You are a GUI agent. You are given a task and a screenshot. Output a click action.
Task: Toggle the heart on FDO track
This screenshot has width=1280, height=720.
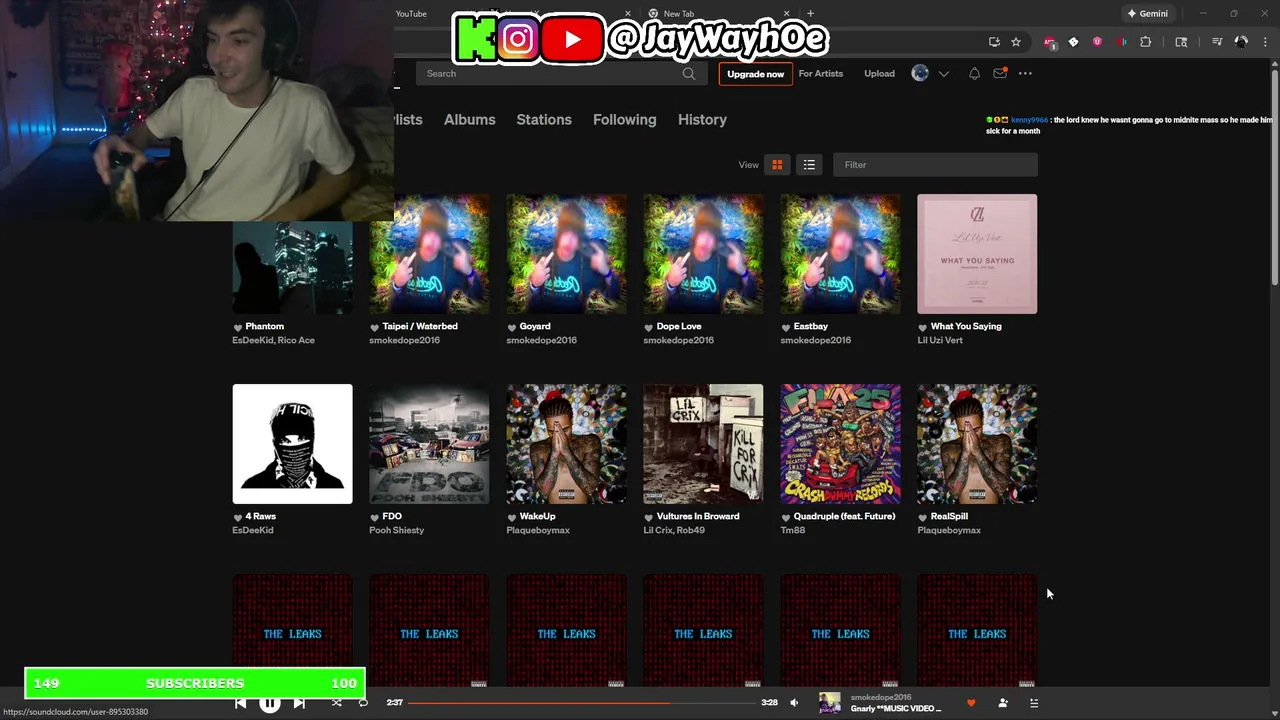[x=375, y=517]
